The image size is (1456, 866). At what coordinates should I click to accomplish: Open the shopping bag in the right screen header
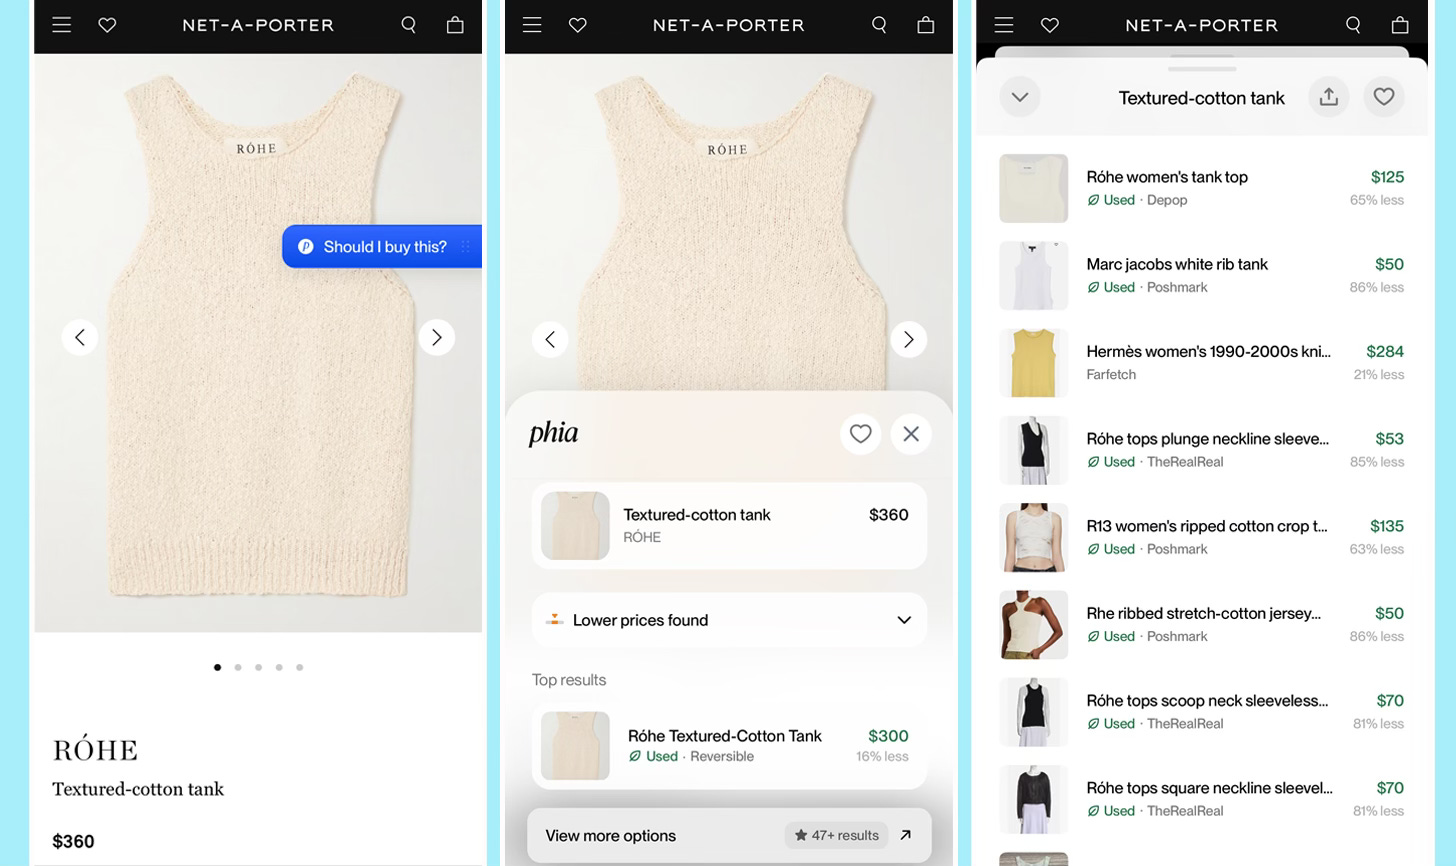click(1400, 25)
